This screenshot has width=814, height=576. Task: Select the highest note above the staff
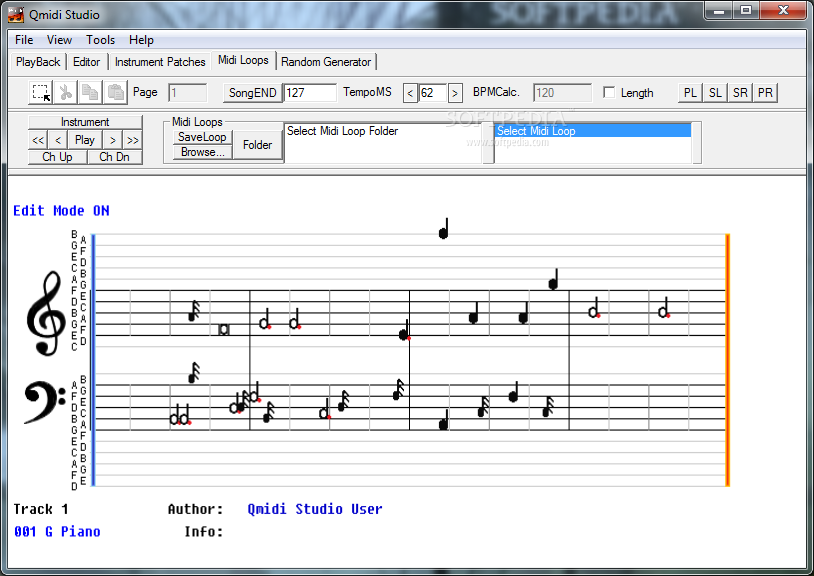point(443,229)
